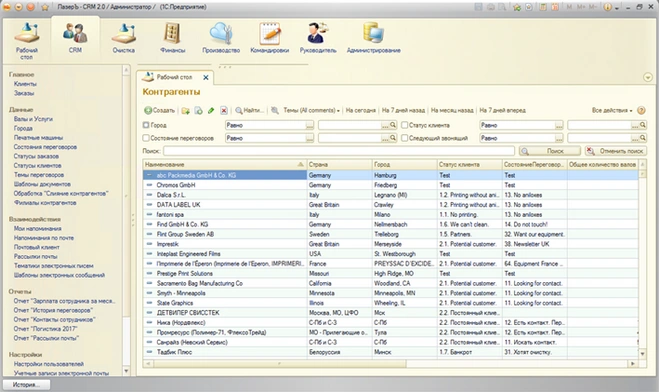Tick the Статус клиента filter checkbox
Screen dimensions: 659x392
pyautogui.click(x=404, y=125)
